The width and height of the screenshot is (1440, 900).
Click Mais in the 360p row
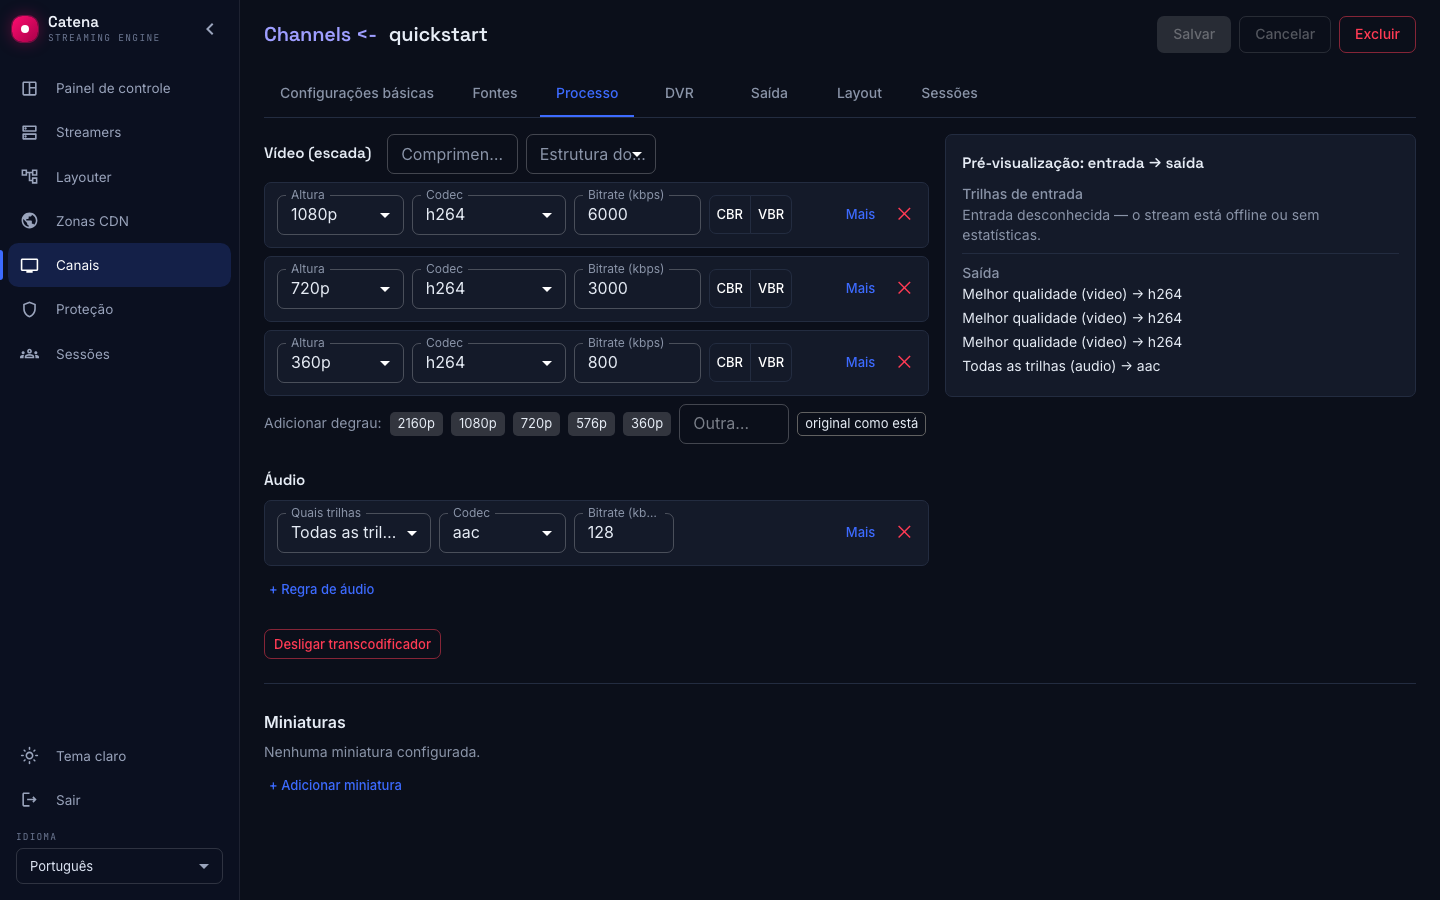(x=860, y=362)
